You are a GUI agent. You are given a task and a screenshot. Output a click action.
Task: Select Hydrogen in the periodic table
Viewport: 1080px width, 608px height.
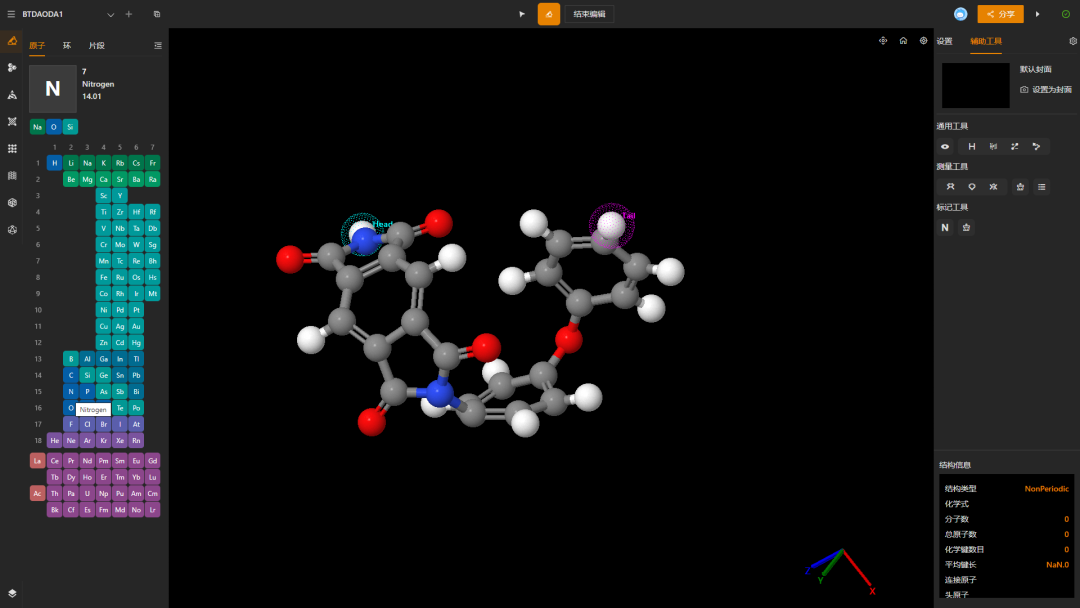tap(54, 163)
